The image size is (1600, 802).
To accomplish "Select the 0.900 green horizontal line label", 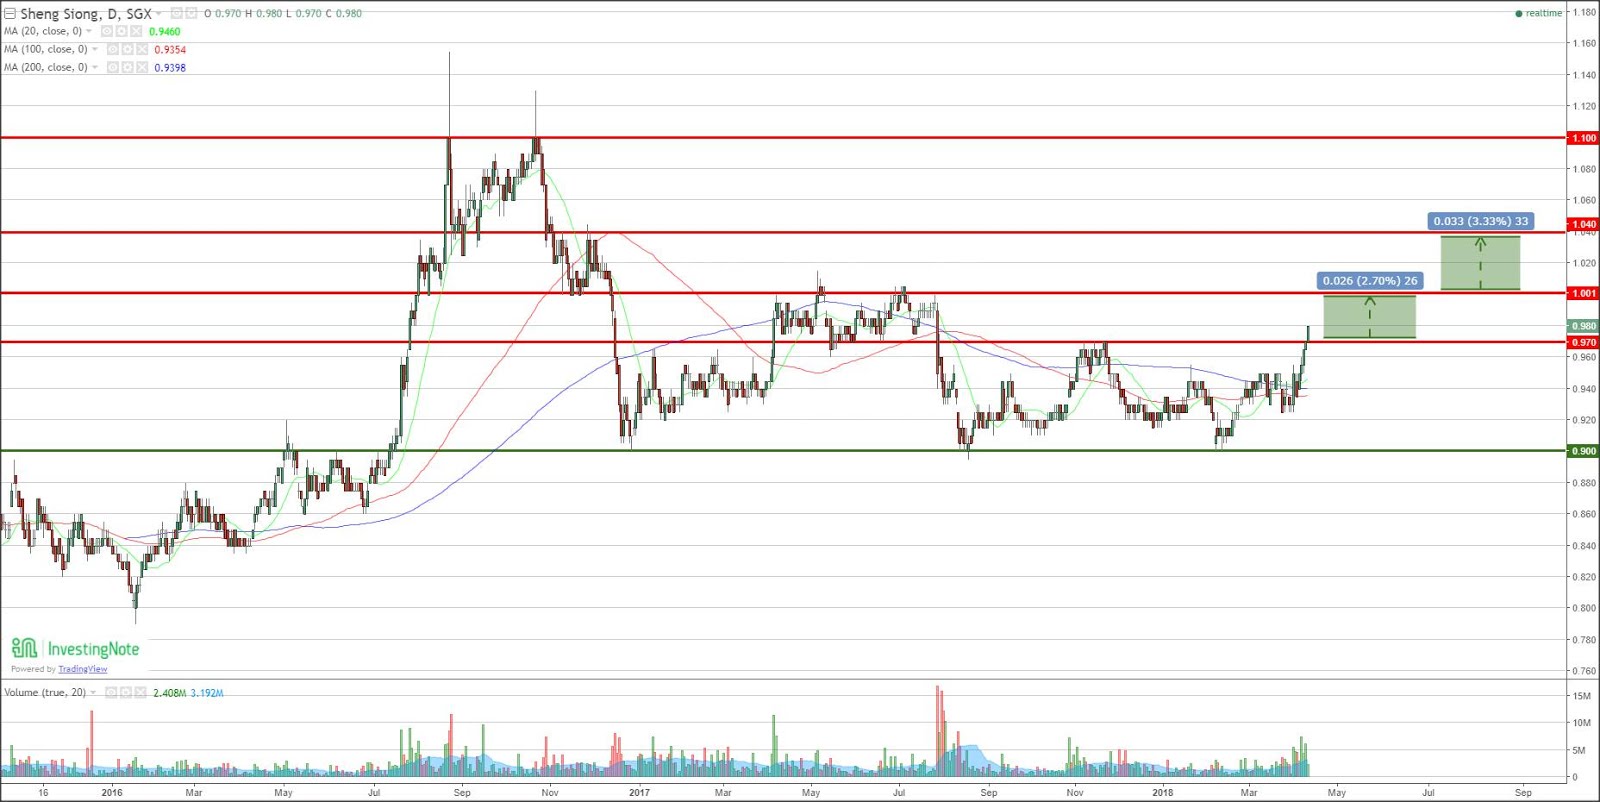I will (1583, 451).
